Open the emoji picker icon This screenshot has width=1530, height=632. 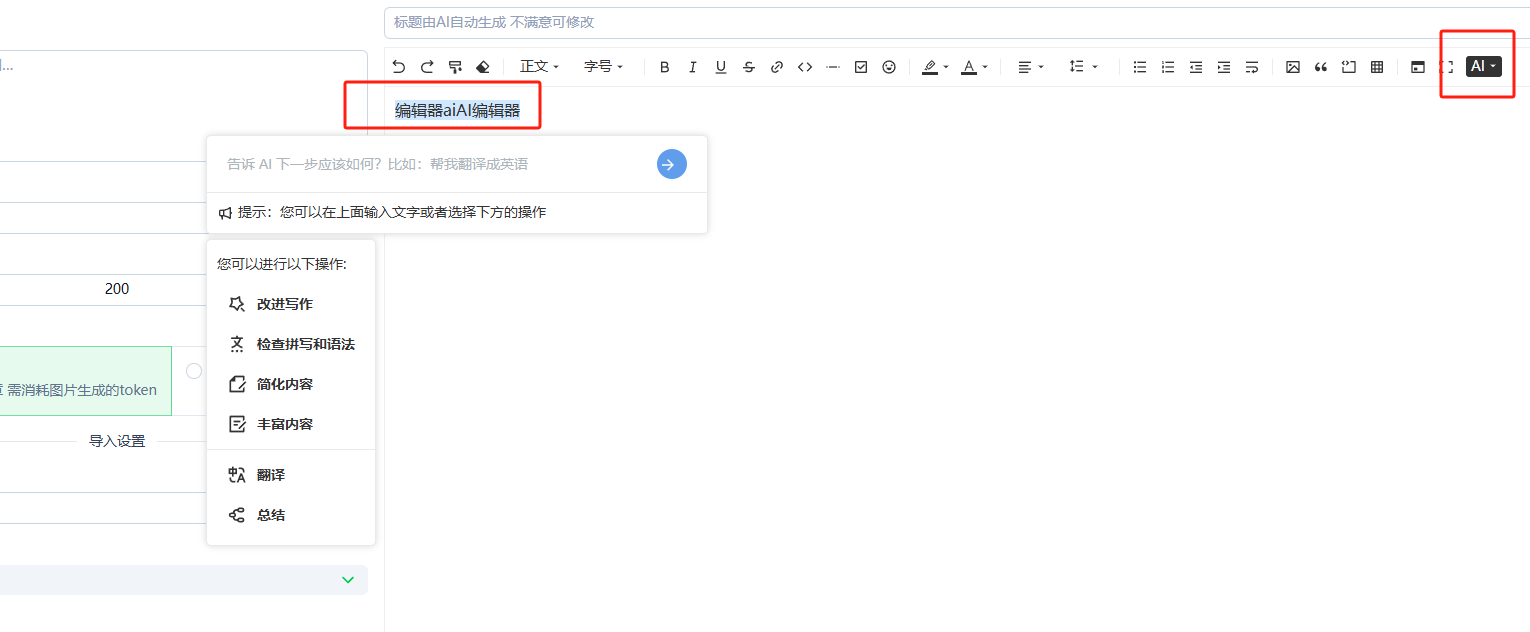[x=889, y=67]
